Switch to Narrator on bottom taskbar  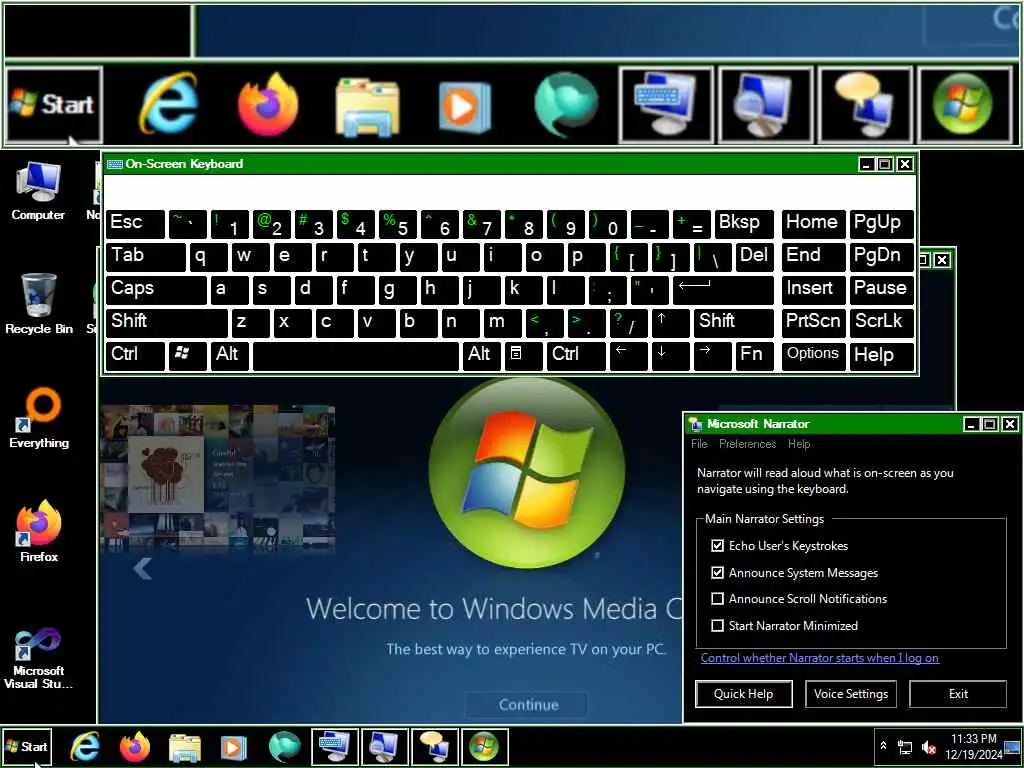tap(435, 746)
